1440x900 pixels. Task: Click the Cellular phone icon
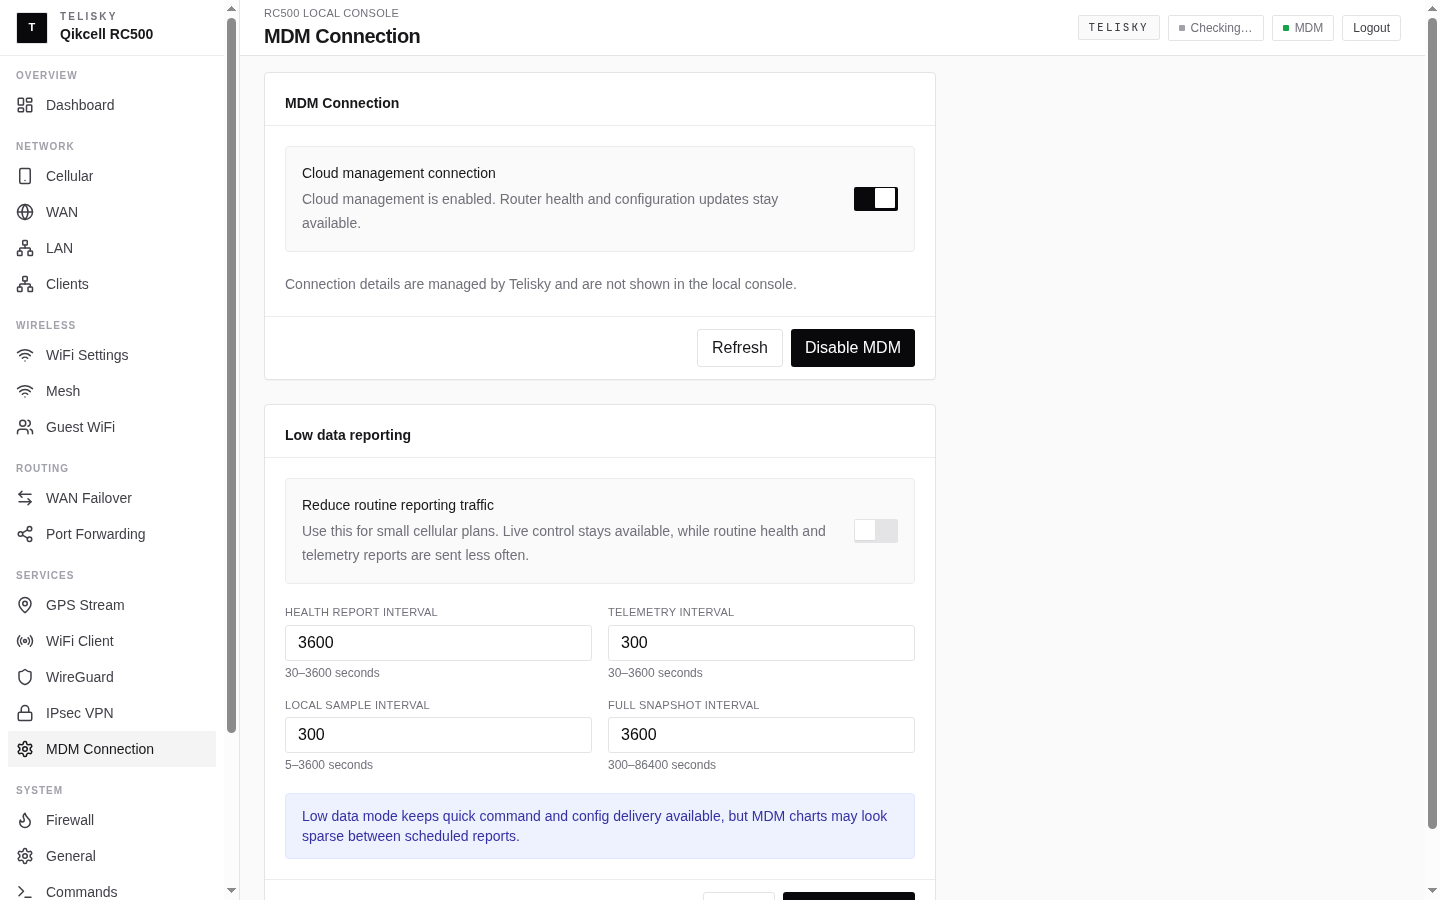coord(25,176)
